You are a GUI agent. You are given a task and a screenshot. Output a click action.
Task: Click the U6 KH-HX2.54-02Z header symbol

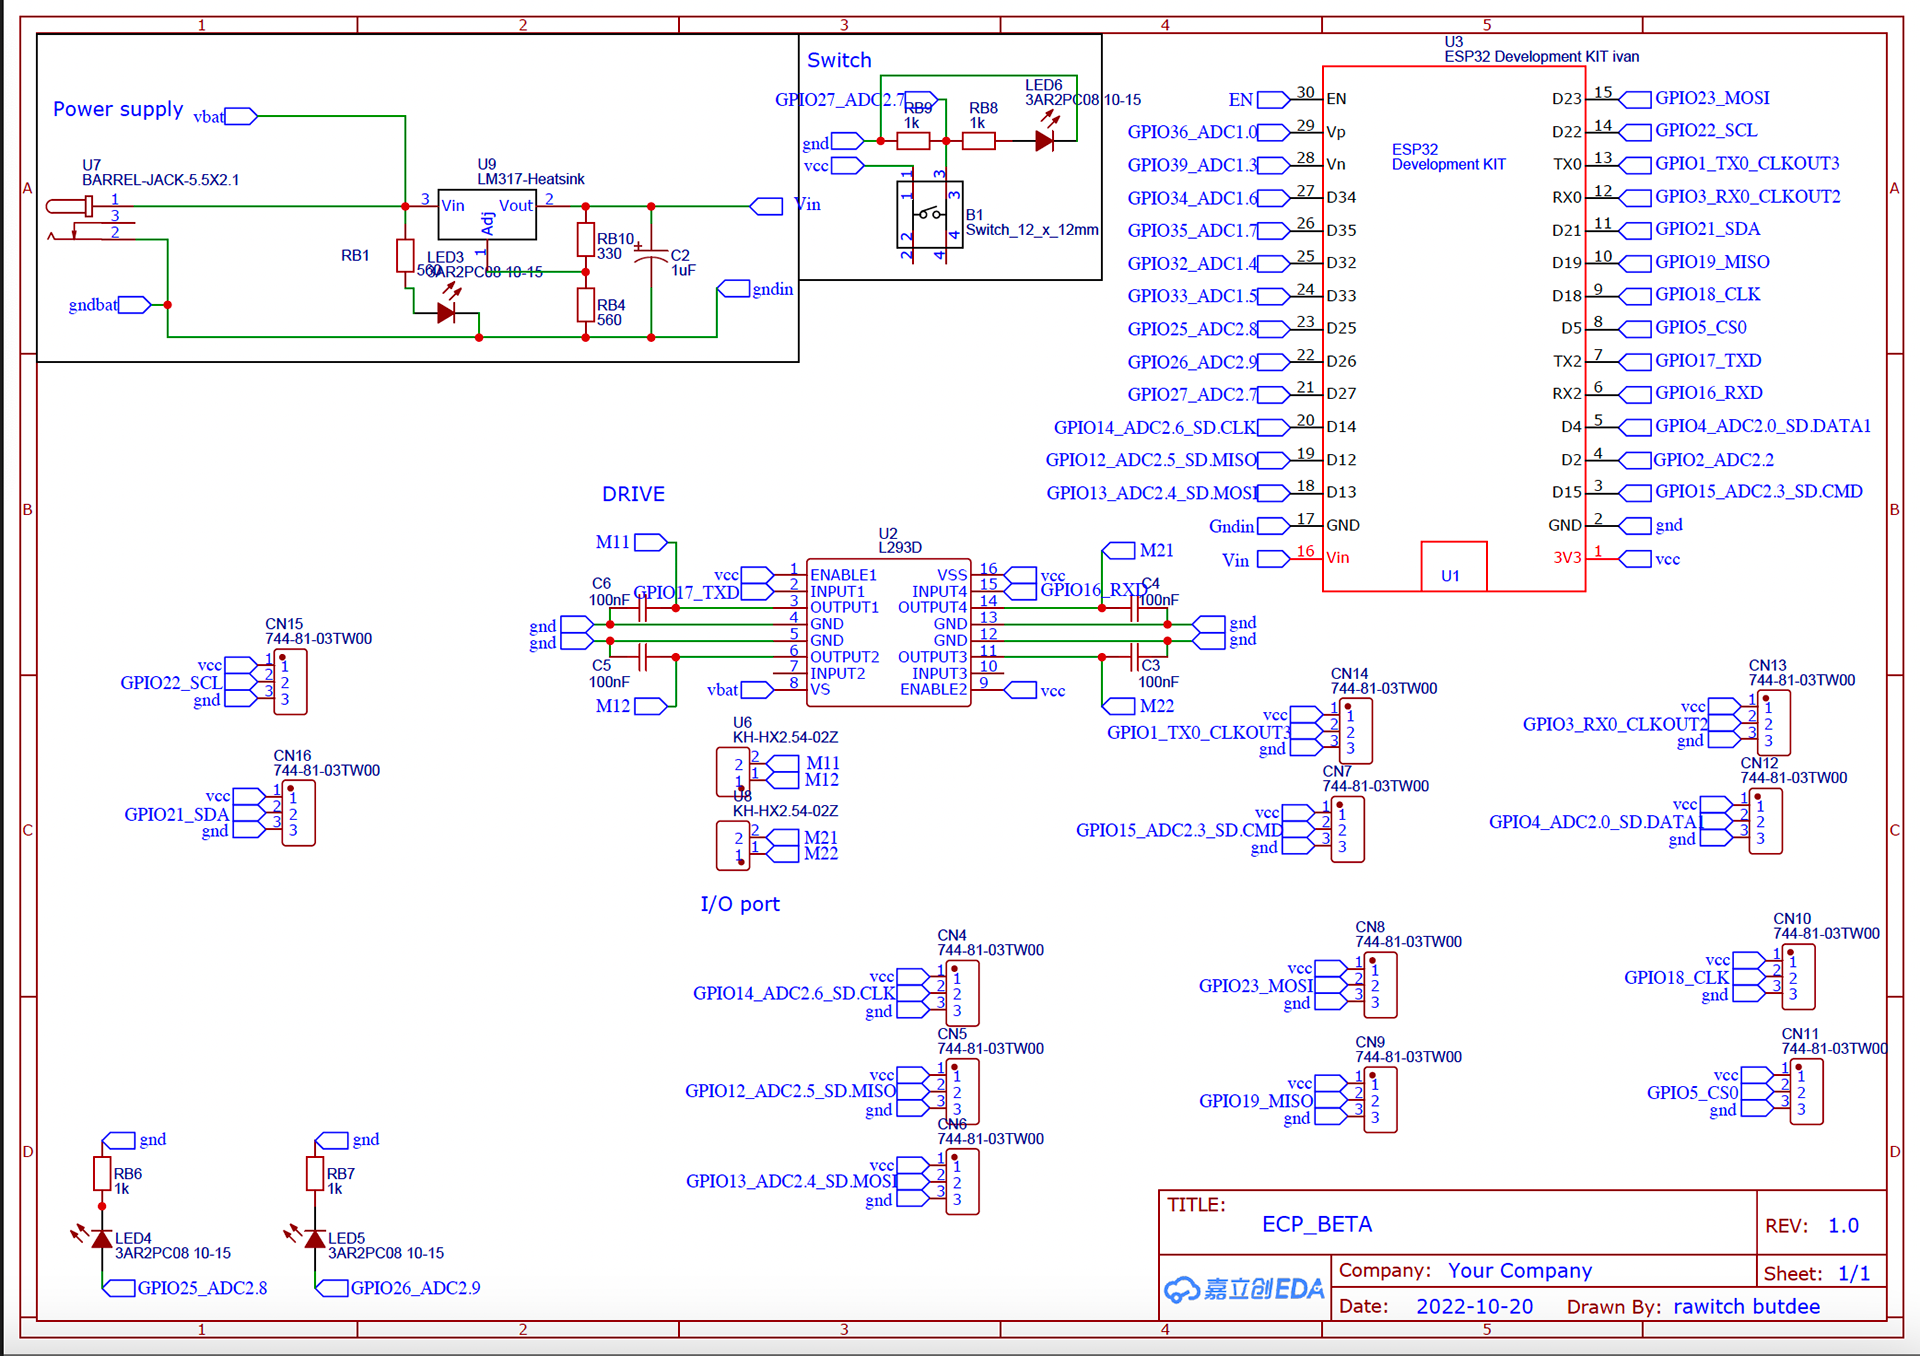click(x=733, y=772)
